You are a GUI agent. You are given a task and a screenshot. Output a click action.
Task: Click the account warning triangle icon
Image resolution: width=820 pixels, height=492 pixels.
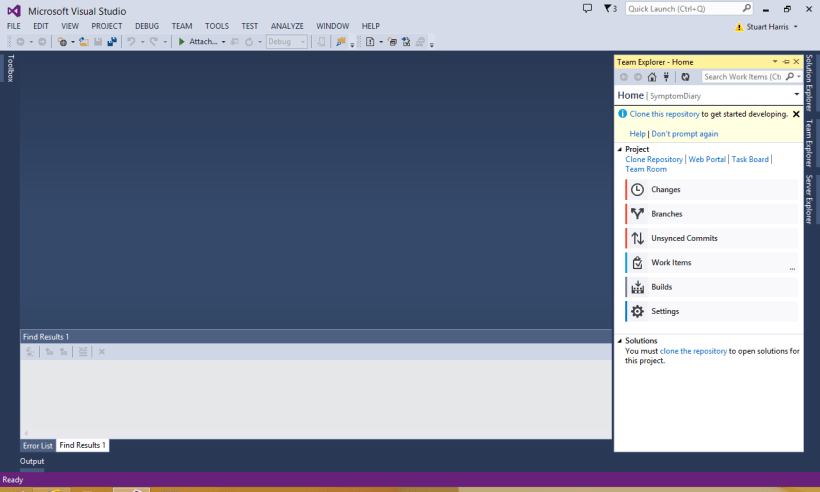(739, 27)
